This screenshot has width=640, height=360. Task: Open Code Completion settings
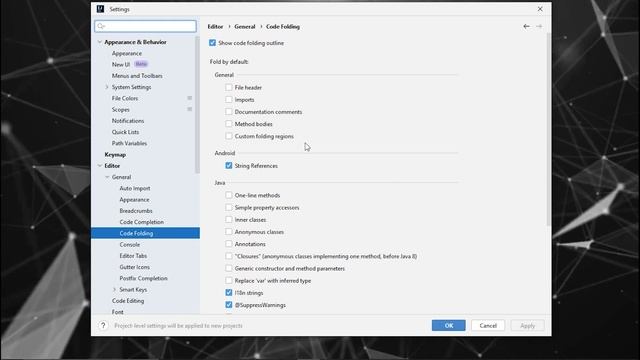click(141, 222)
